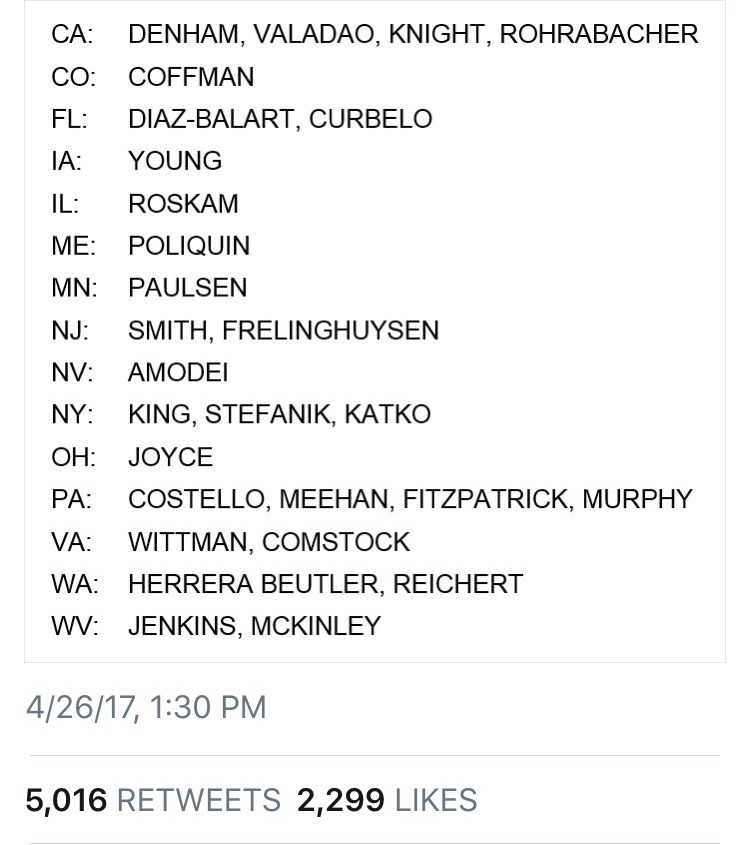This screenshot has height=845, width=750.
Task: Tap the name CURBELO
Action: point(370,119)
